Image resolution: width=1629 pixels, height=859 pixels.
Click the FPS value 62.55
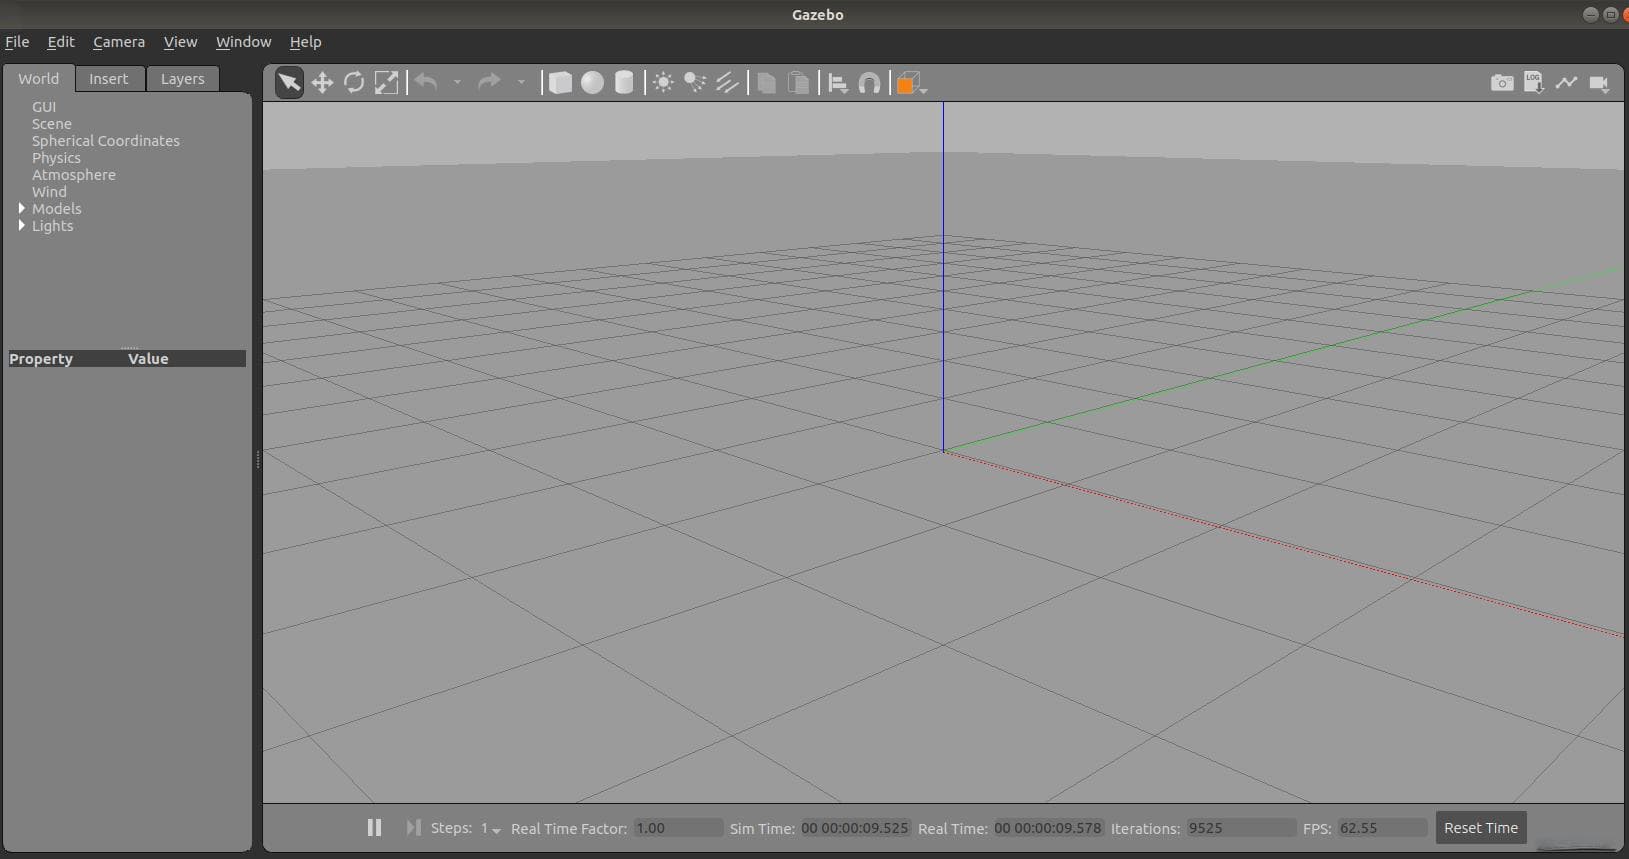[x=1382, y=828]
